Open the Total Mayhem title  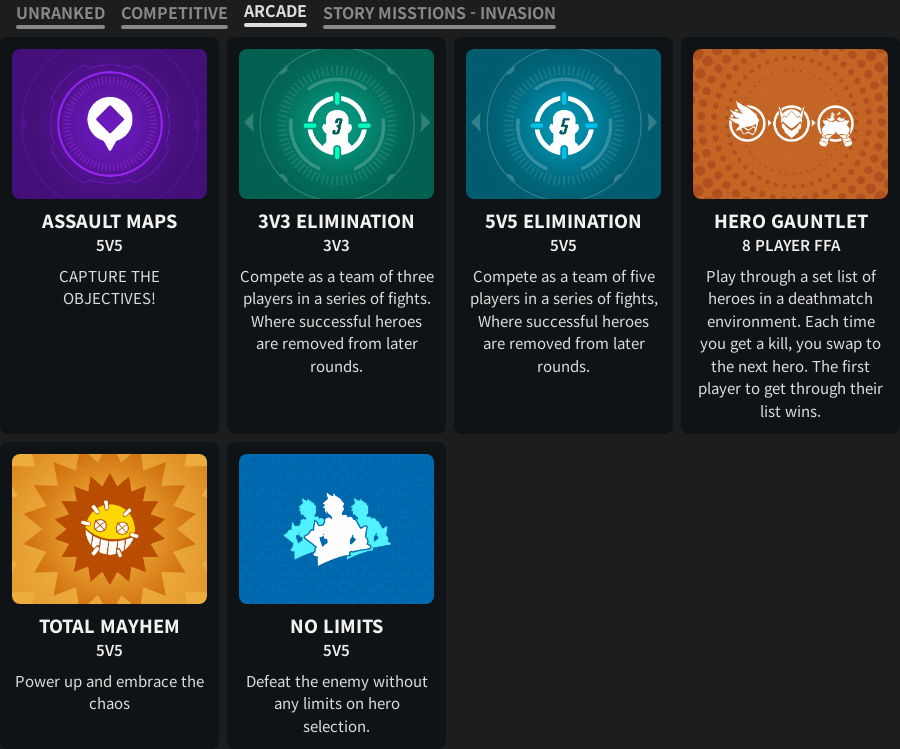(x=110, y=626)
